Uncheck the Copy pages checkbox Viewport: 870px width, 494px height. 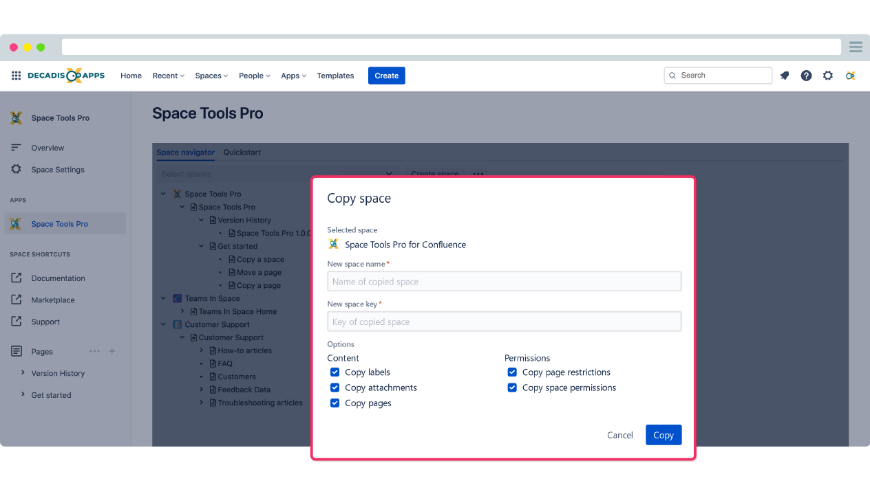tap(335, 403)
